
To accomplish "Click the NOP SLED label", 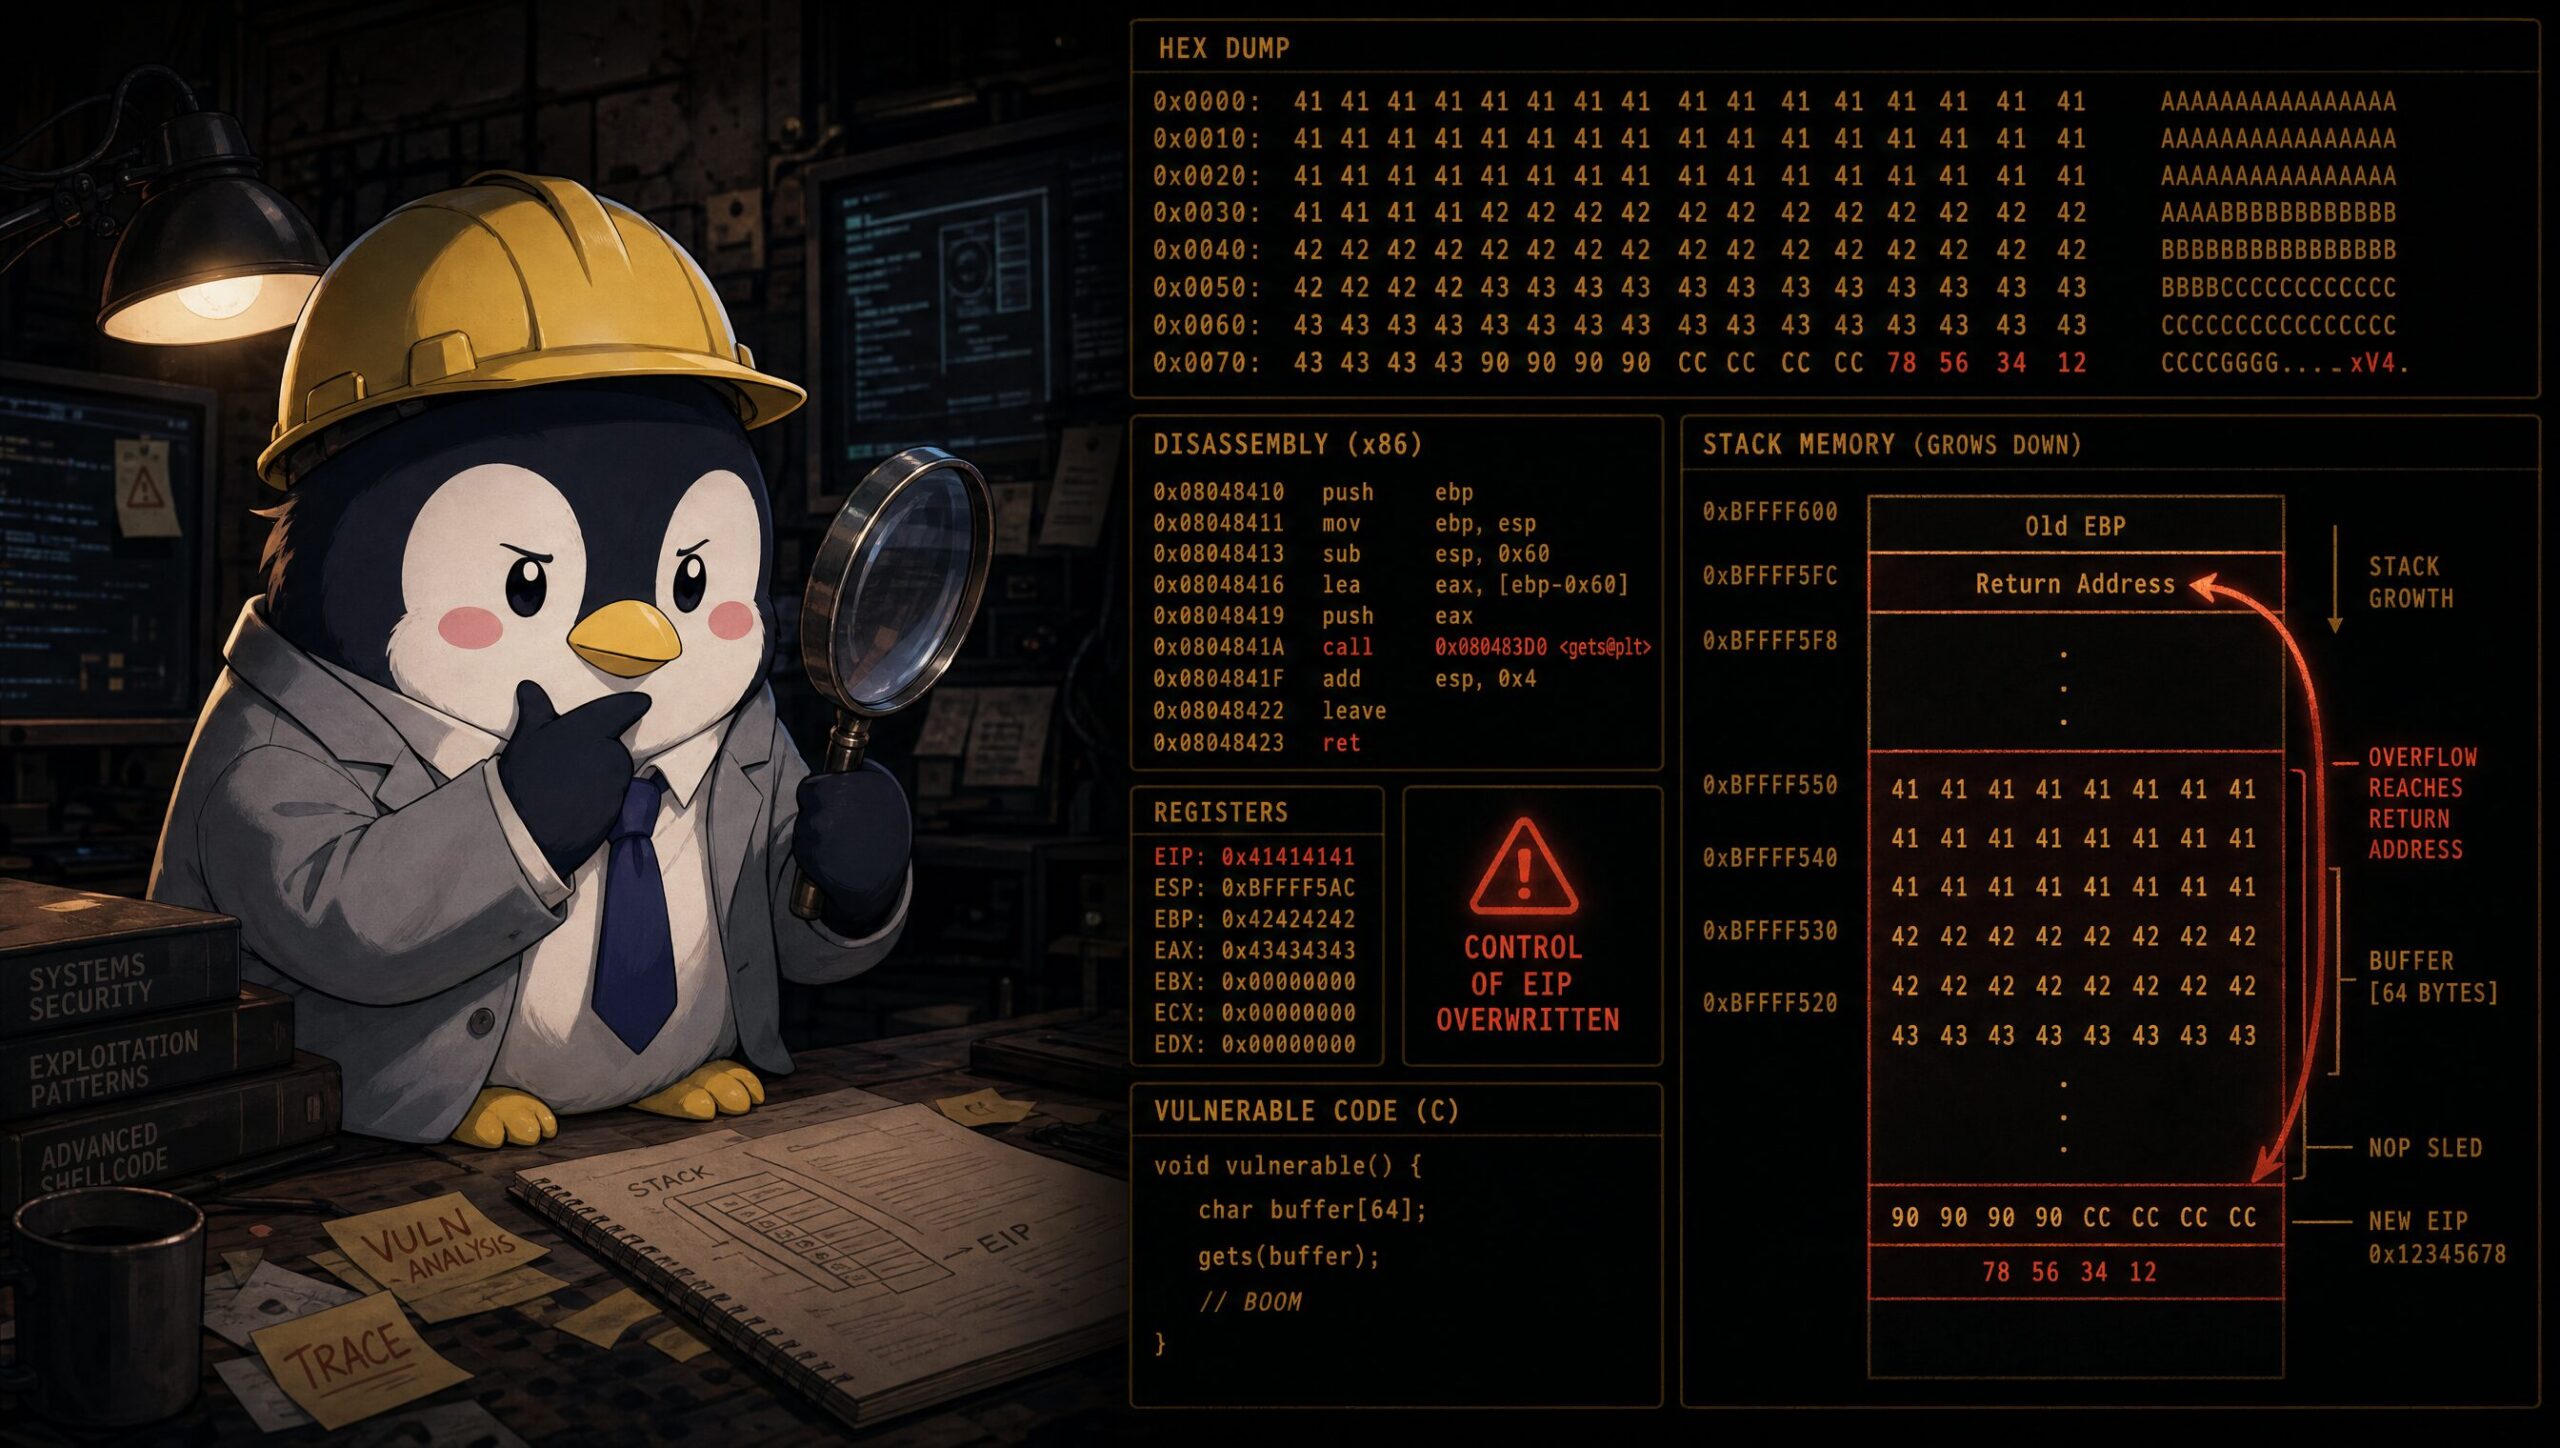I will click(x=2425, y=1148).
